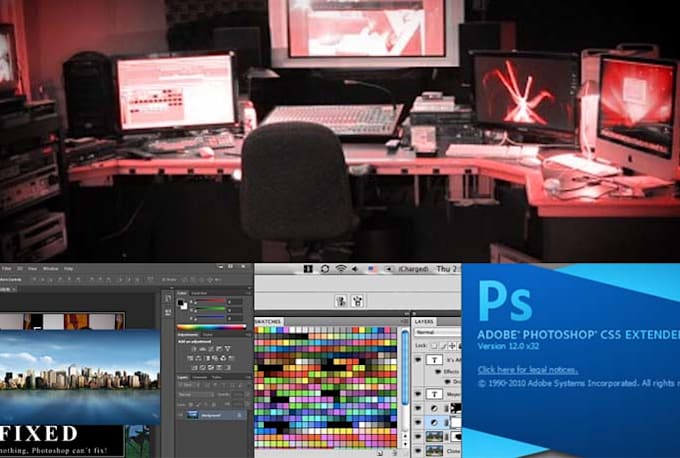Switch to the Paths tab
This screenshot has height=458, width=680.
pyautogui.click(x=216, y=377)
